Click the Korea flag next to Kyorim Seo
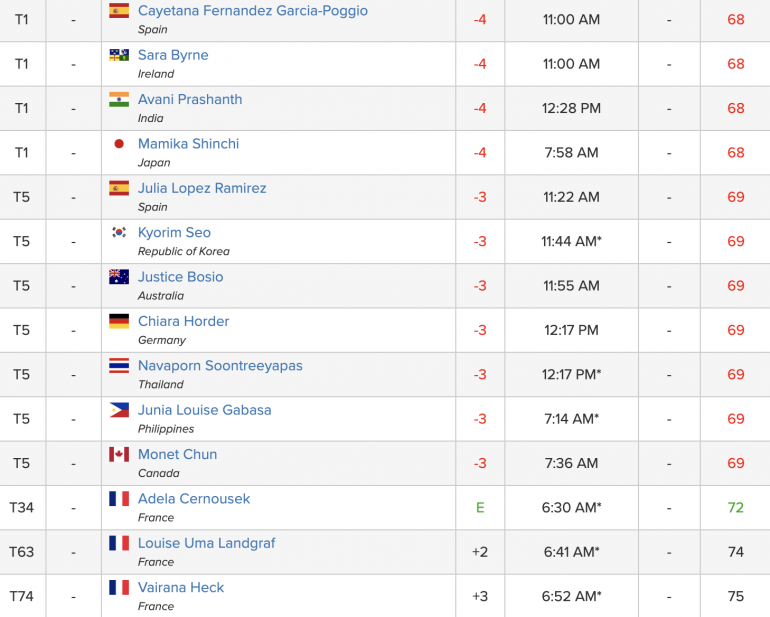The height and width of the screenshot is (617, 770). pyautogui.click(x=119, y=232)
